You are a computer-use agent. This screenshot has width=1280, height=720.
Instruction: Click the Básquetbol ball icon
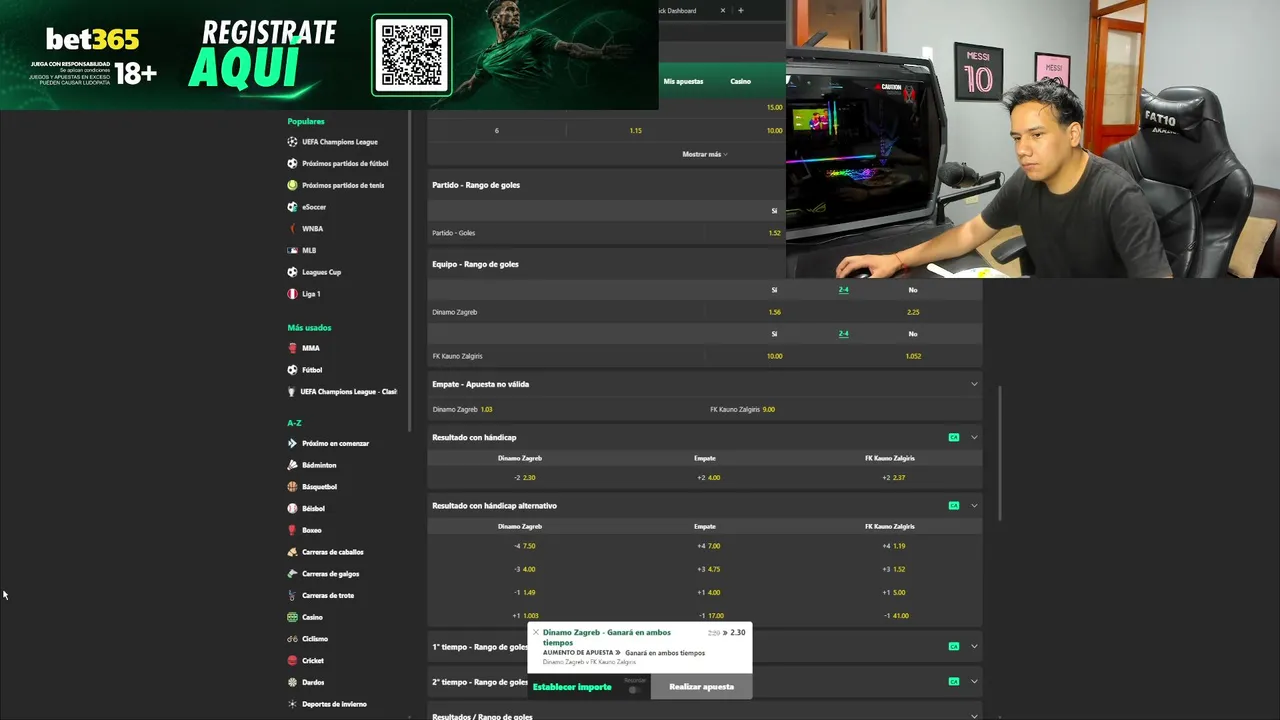(x=292, y=487)
